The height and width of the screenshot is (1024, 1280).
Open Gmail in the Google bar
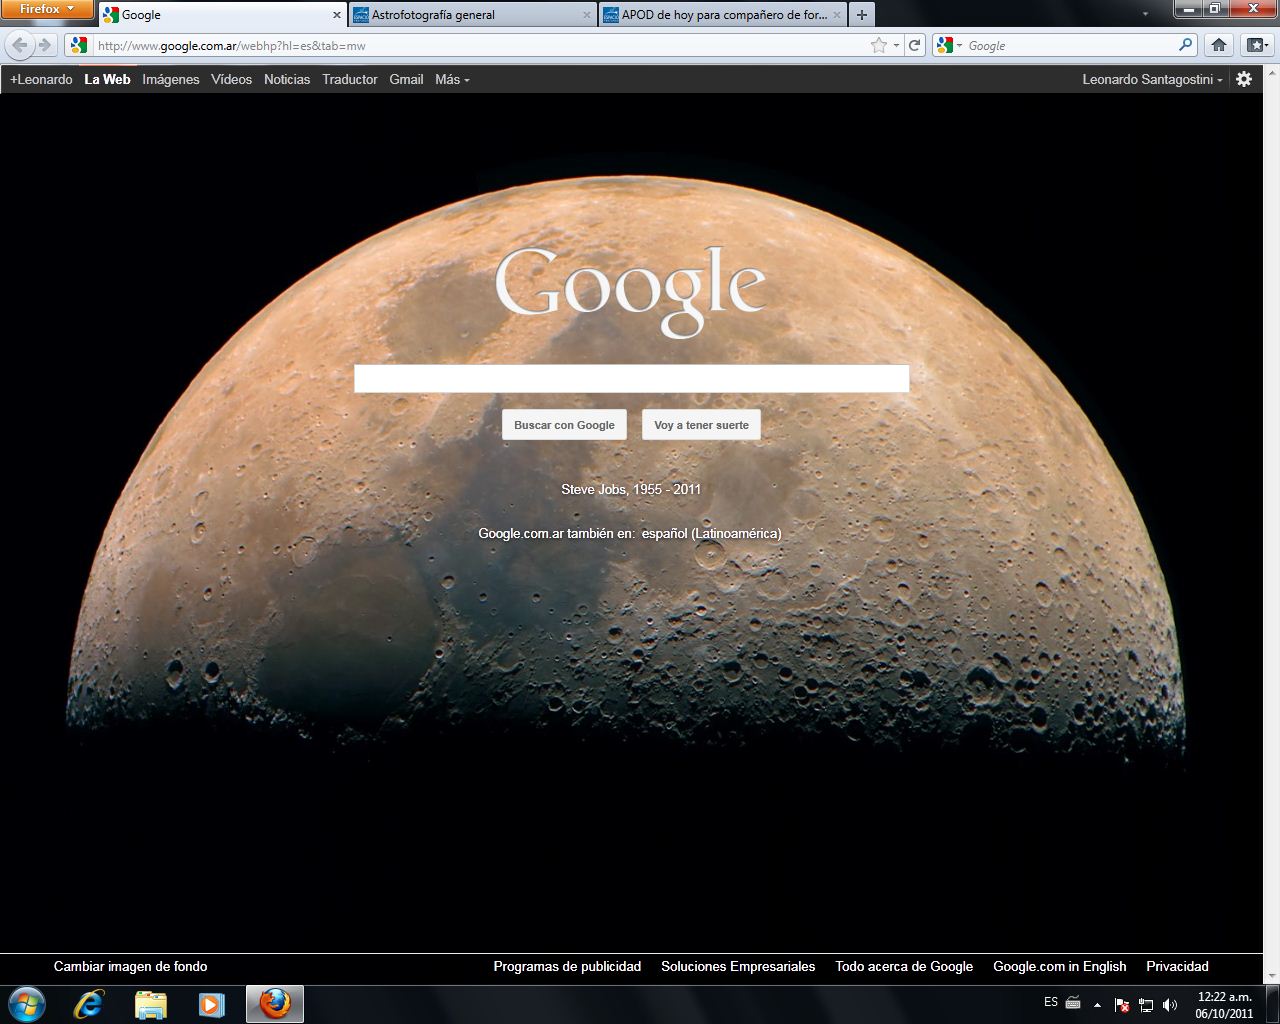coord(406,79)
